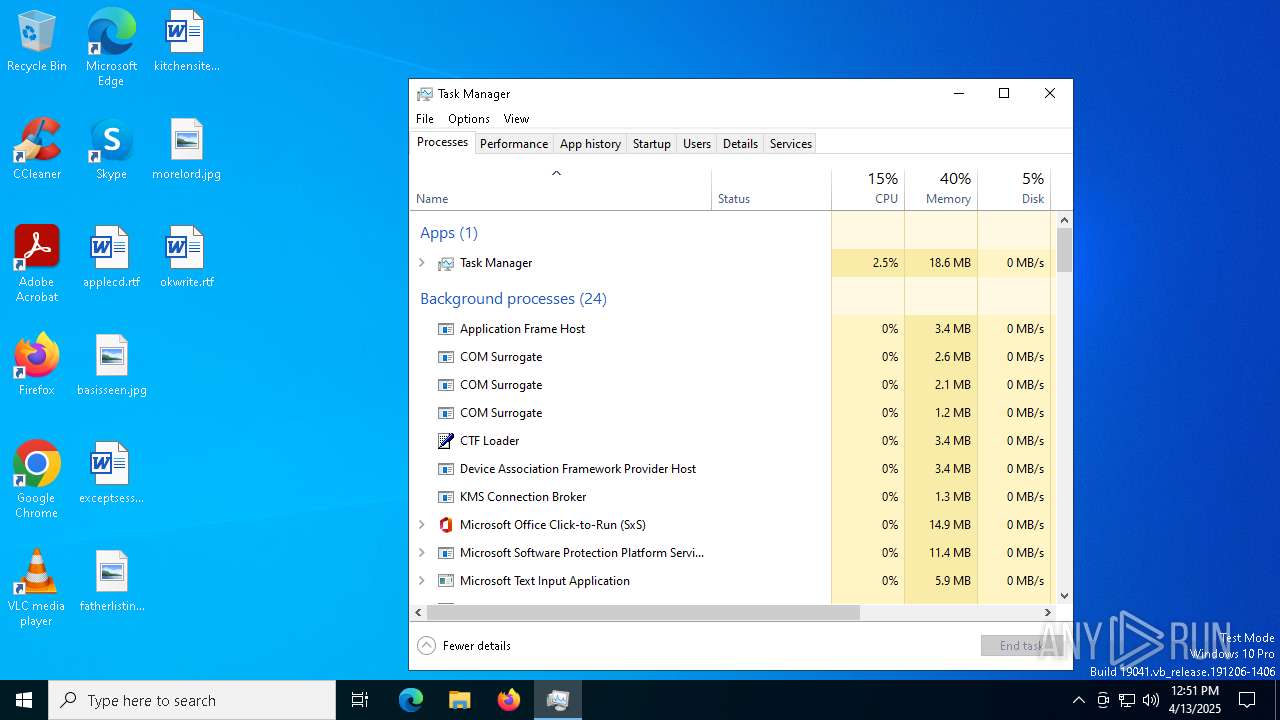Open the File menu
Viewport: 1280px width, 720px height.
tap(425, 119)
